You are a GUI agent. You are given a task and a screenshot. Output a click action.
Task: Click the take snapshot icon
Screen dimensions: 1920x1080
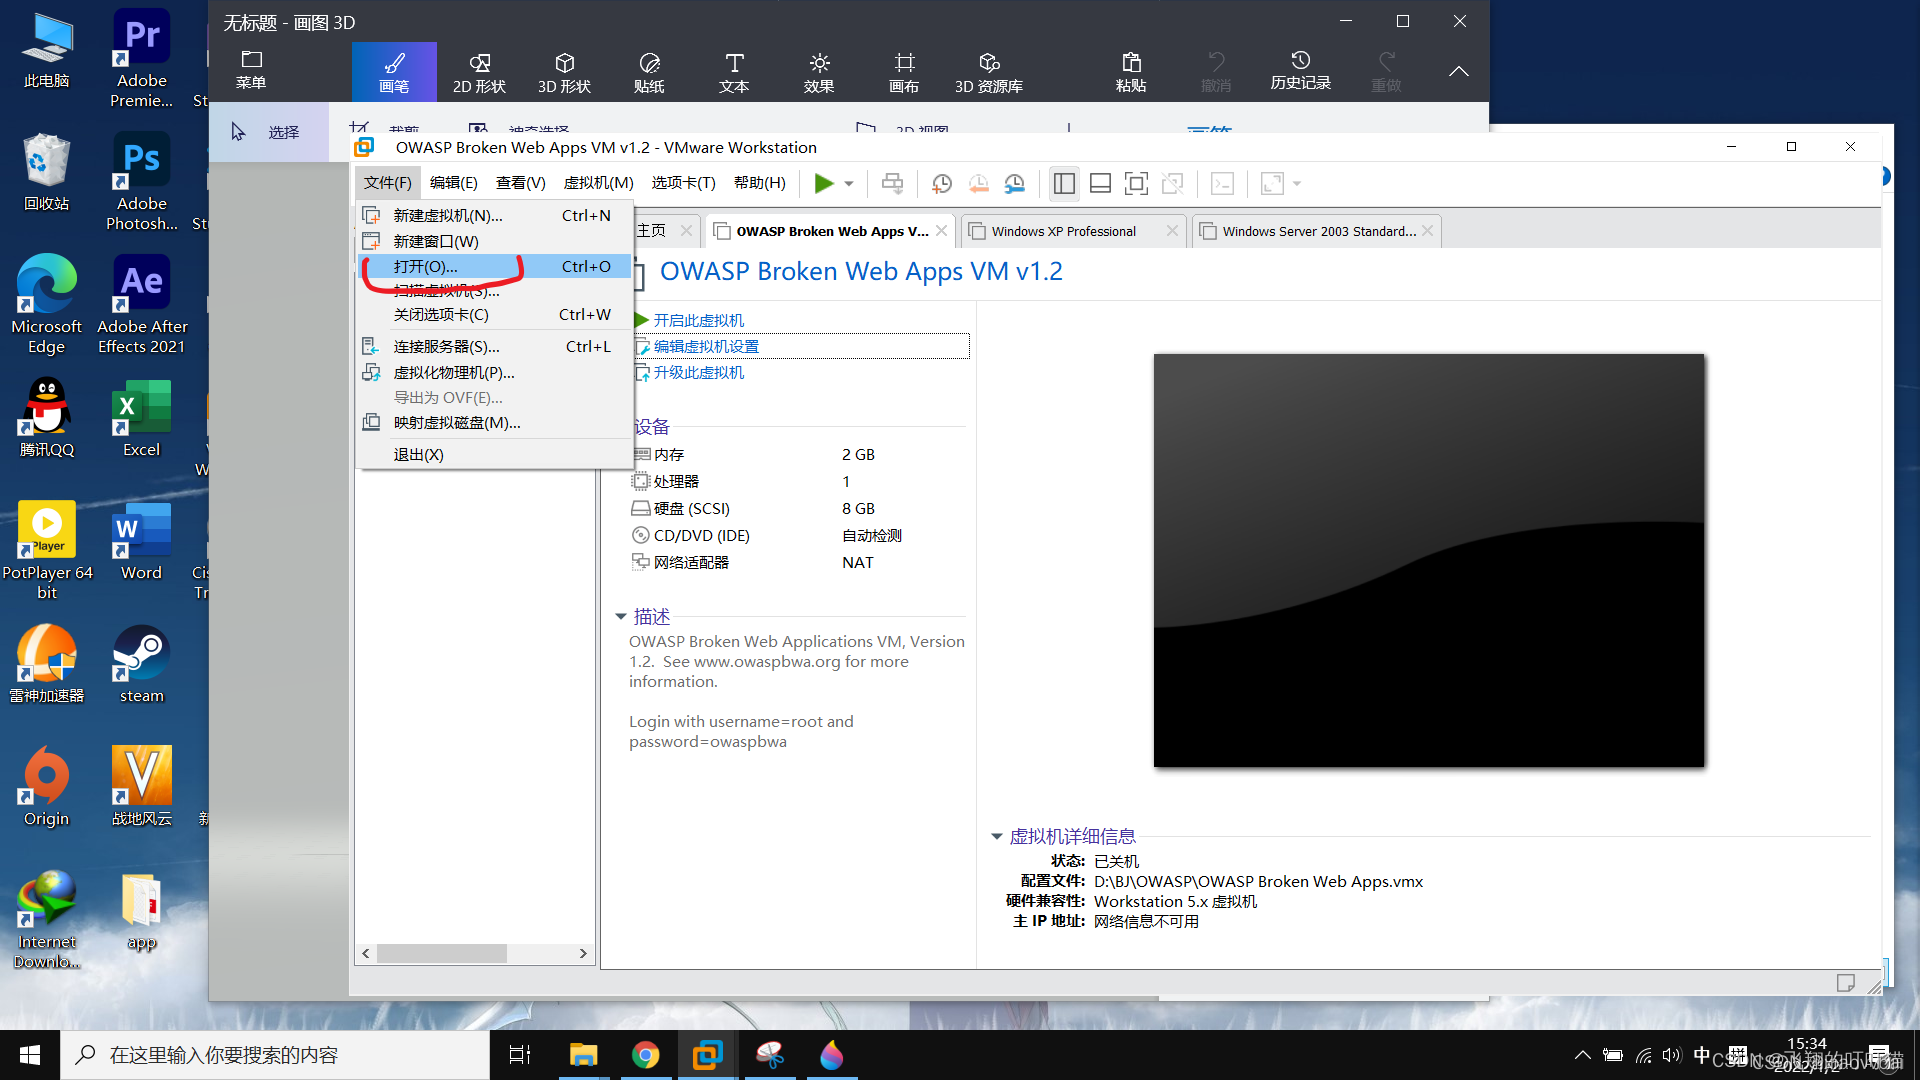pos(941,183)
